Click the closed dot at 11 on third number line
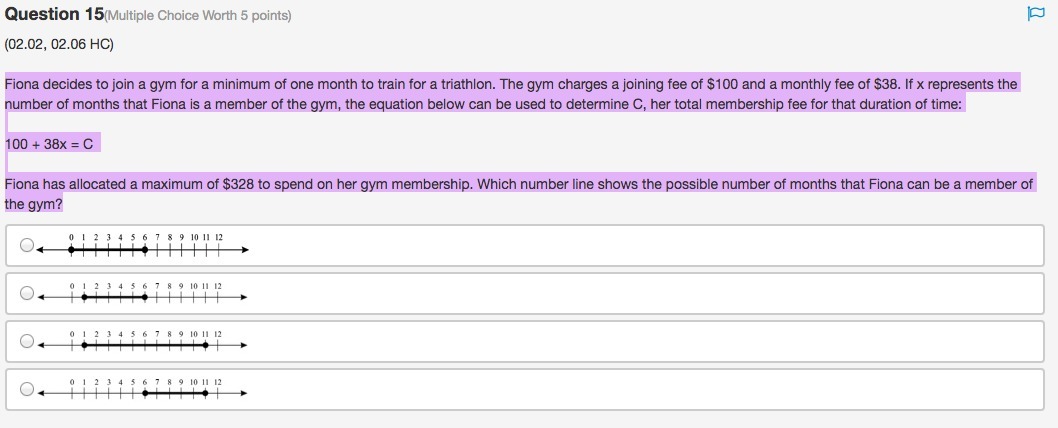The width and height of the screenshot is (1058, 428). pos(206,345)
